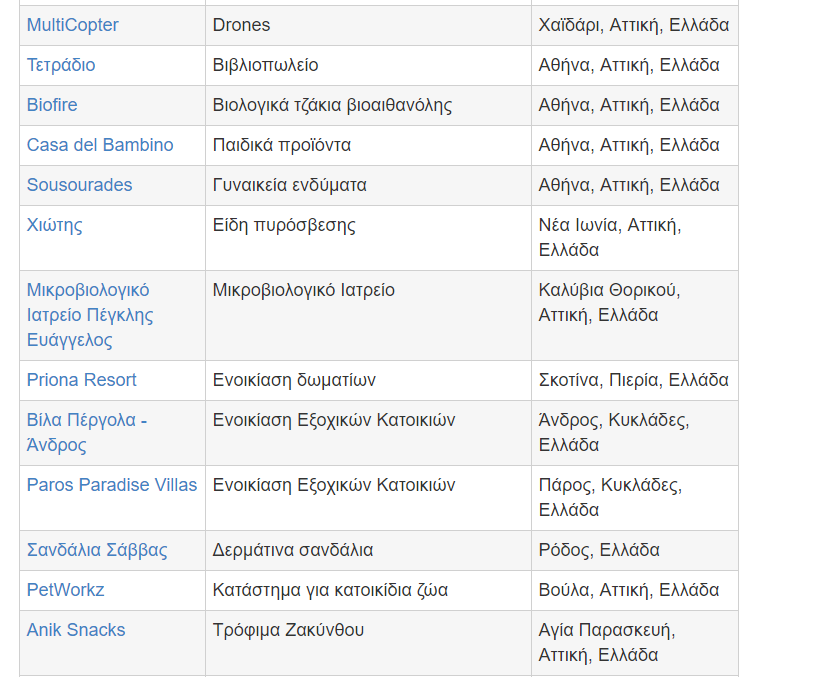The height and width of the screenshot is (677, 831).
Task: Select the Χαϊδάρι, Αττική, Ελλάδα cell
Action: pyautogui.click(x=634, y=25)
